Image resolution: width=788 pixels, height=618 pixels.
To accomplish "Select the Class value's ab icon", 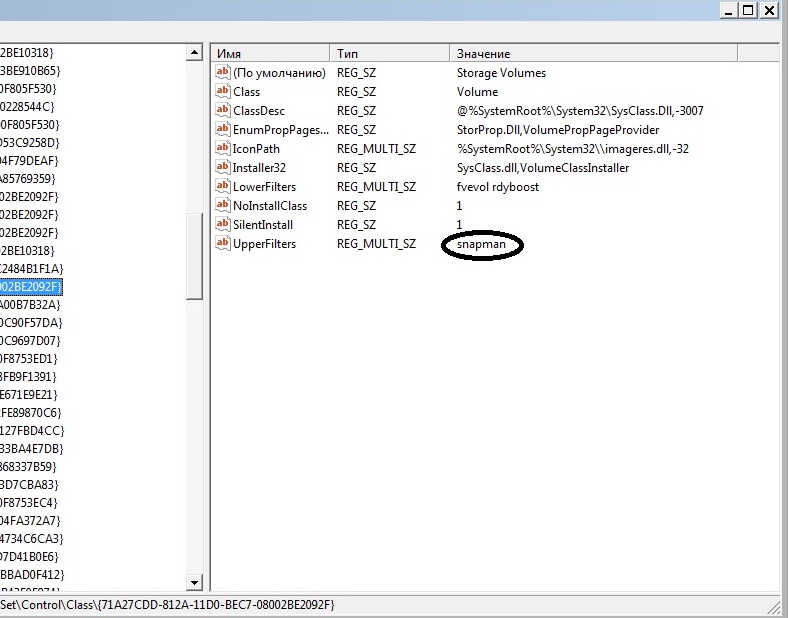I will pyautogui.click(x=222, y=92).
